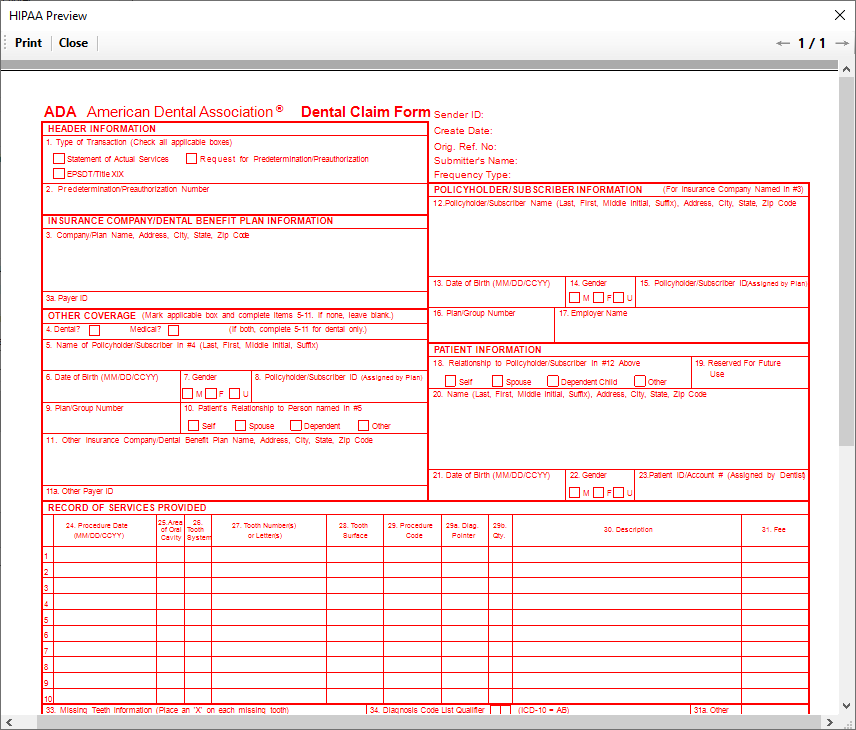Check M box in field 7 Gender
Image resolution: width=856 pixels, height=730 pixels.
(188, 393)
